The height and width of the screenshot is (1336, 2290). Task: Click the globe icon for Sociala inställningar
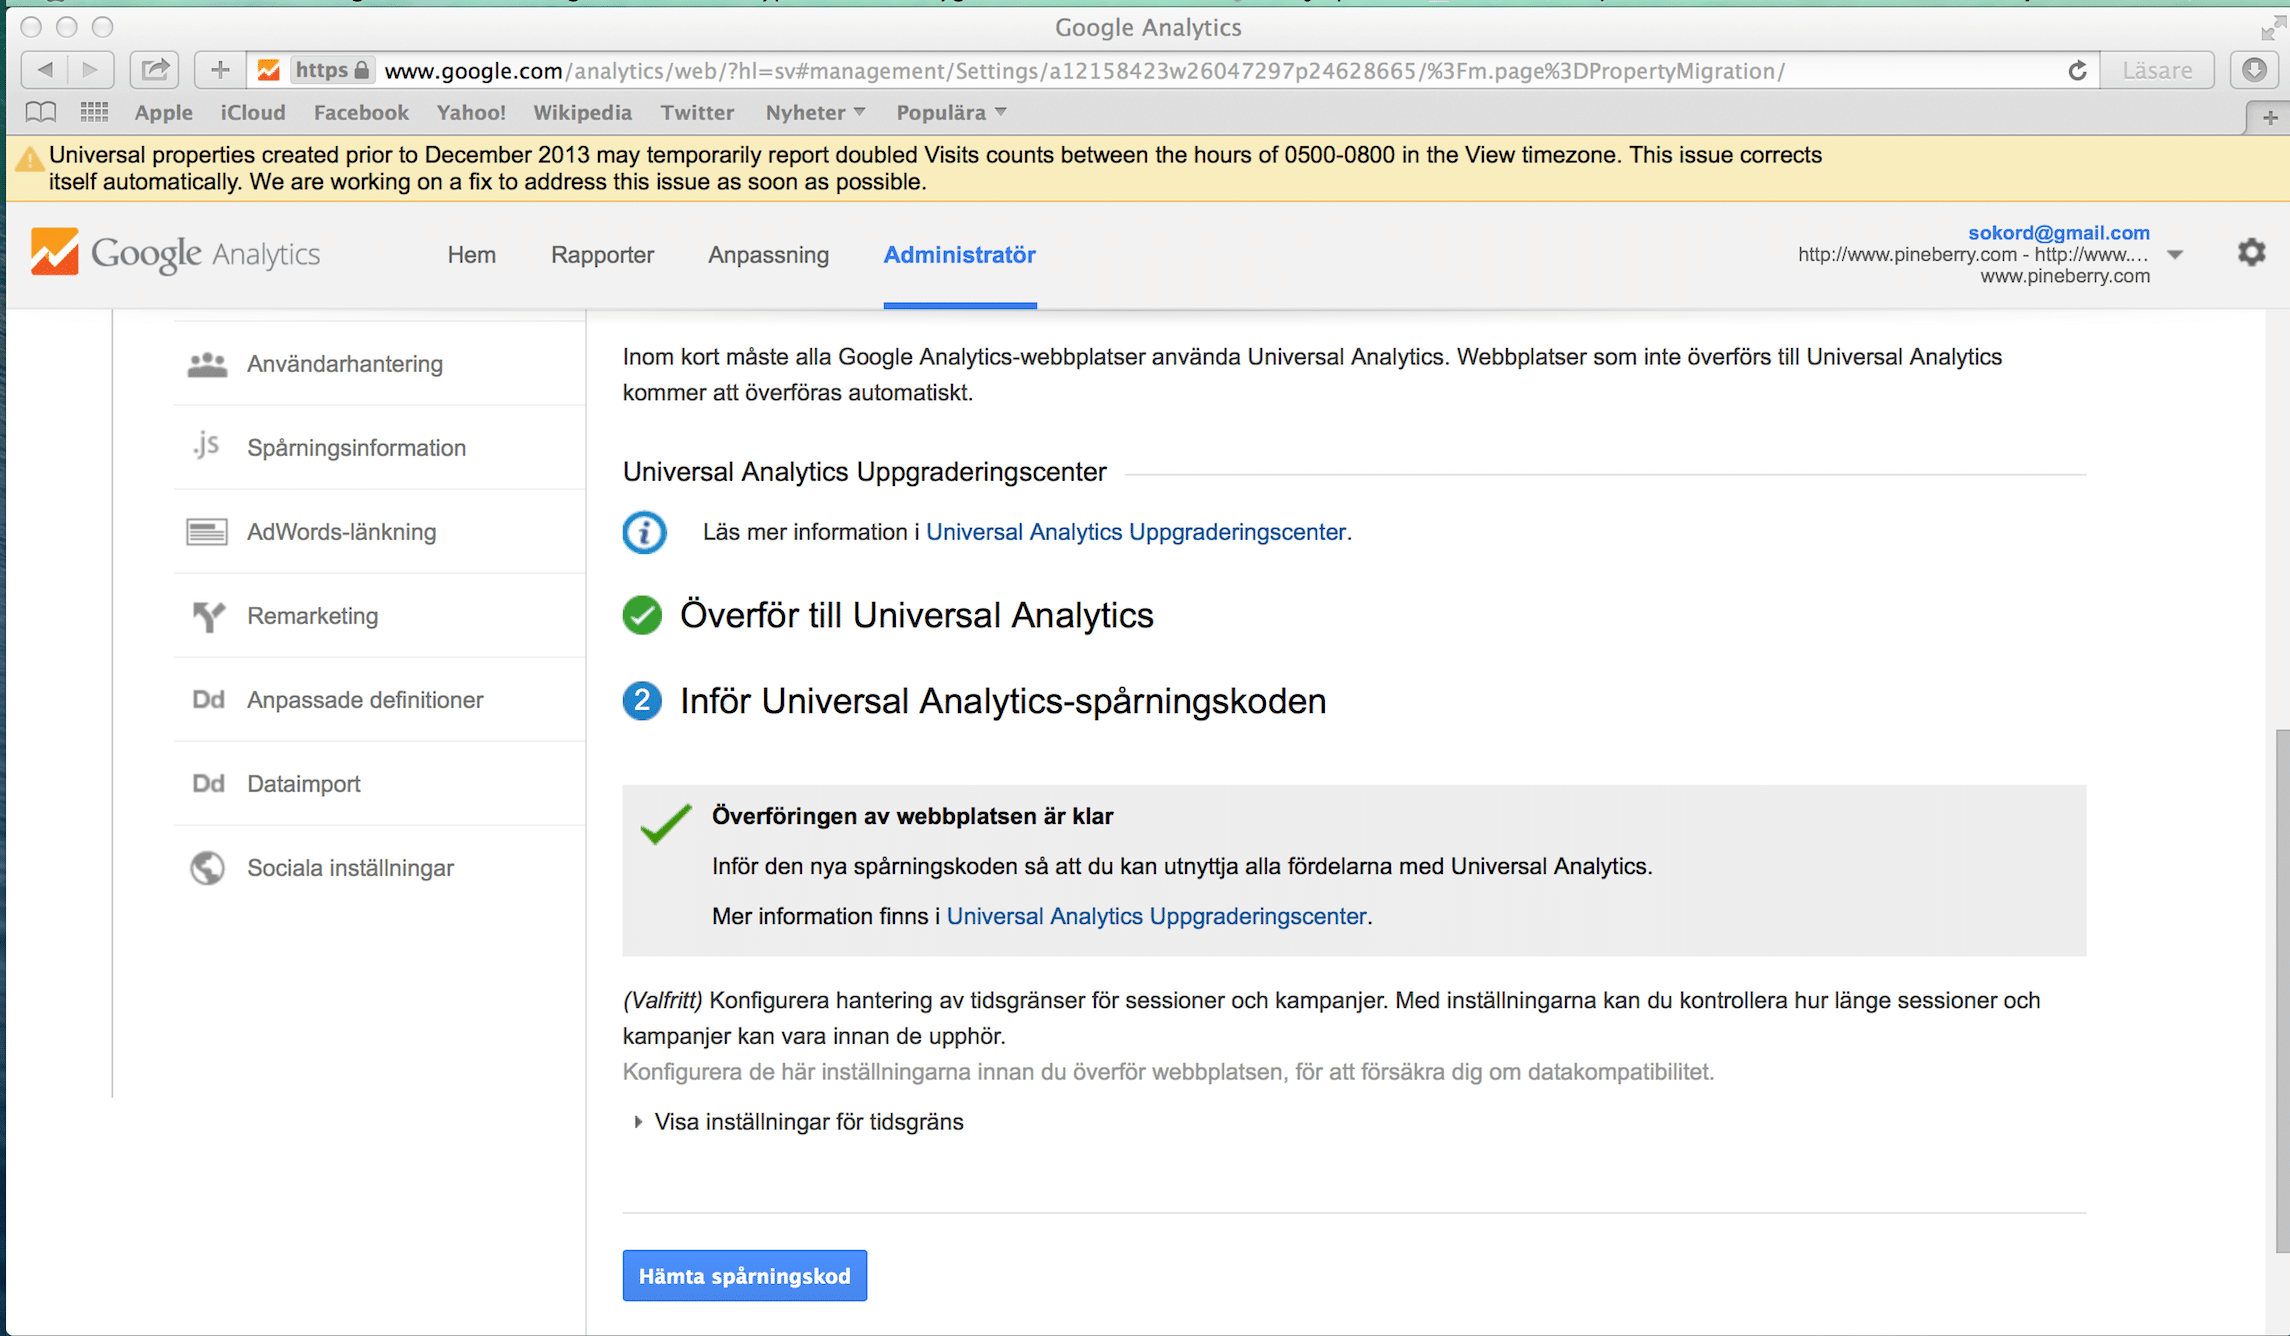coord(207,868)
